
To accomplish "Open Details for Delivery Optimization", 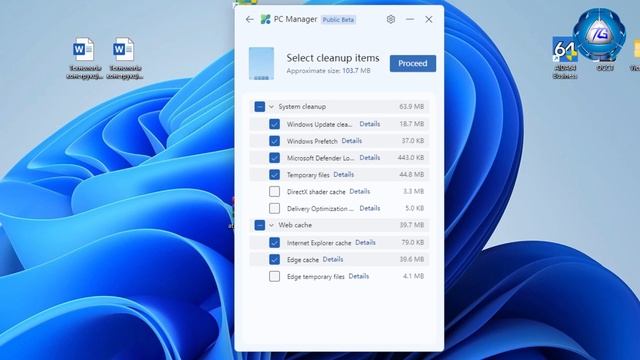I will (x=370, y=208).
